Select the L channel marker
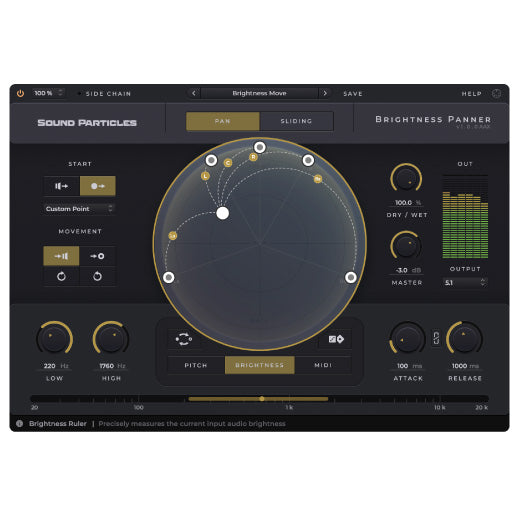This screenshot has width=519, height=519. click(x=205, y=176)
